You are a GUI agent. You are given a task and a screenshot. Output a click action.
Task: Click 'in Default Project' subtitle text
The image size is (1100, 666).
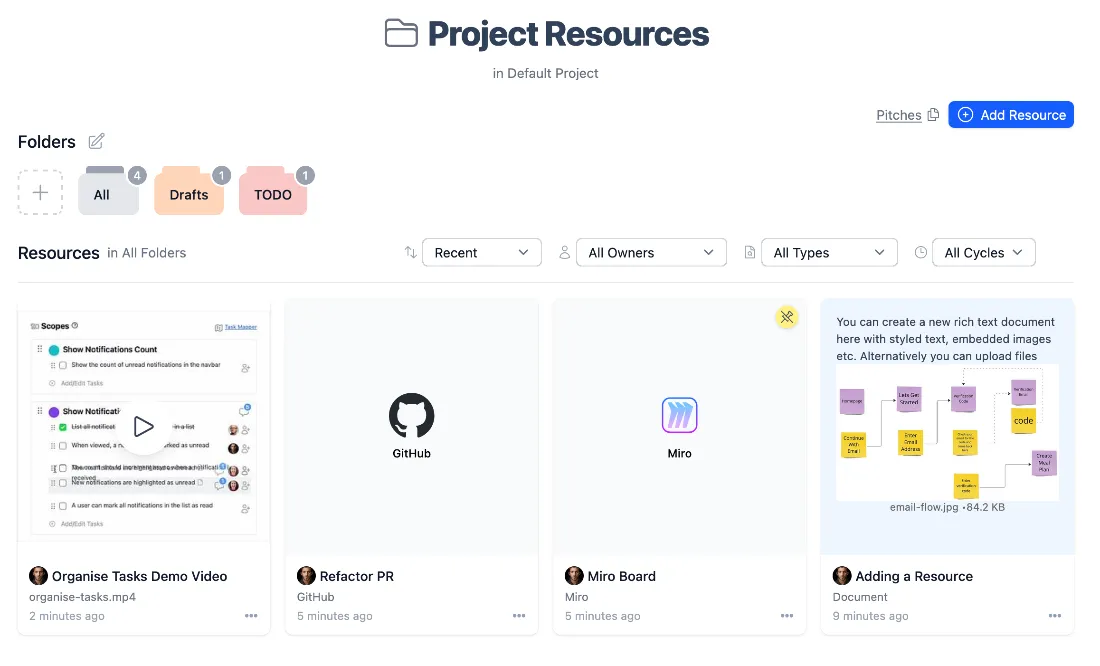point(545,73)
